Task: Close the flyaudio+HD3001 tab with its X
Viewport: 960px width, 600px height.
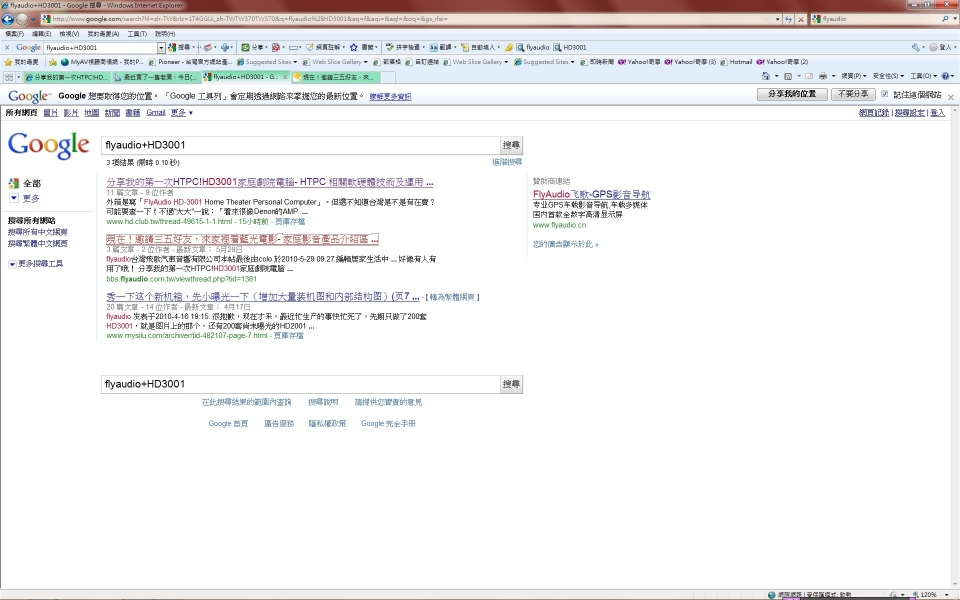Action: click(x=285, y=77)
